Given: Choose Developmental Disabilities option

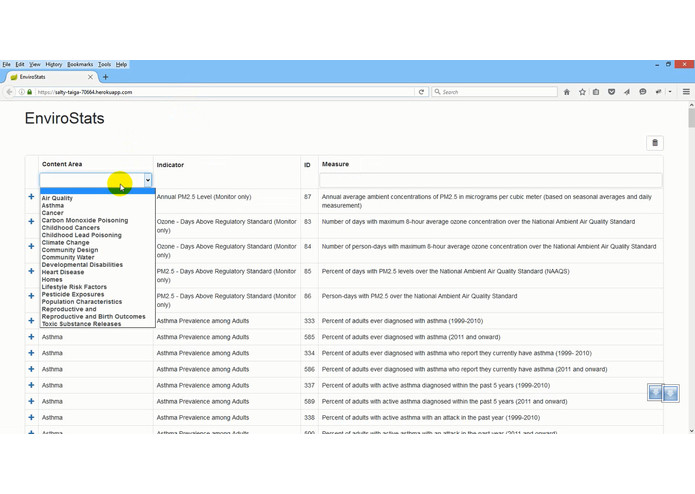Looking at the screenshot, I should (98, 265).
